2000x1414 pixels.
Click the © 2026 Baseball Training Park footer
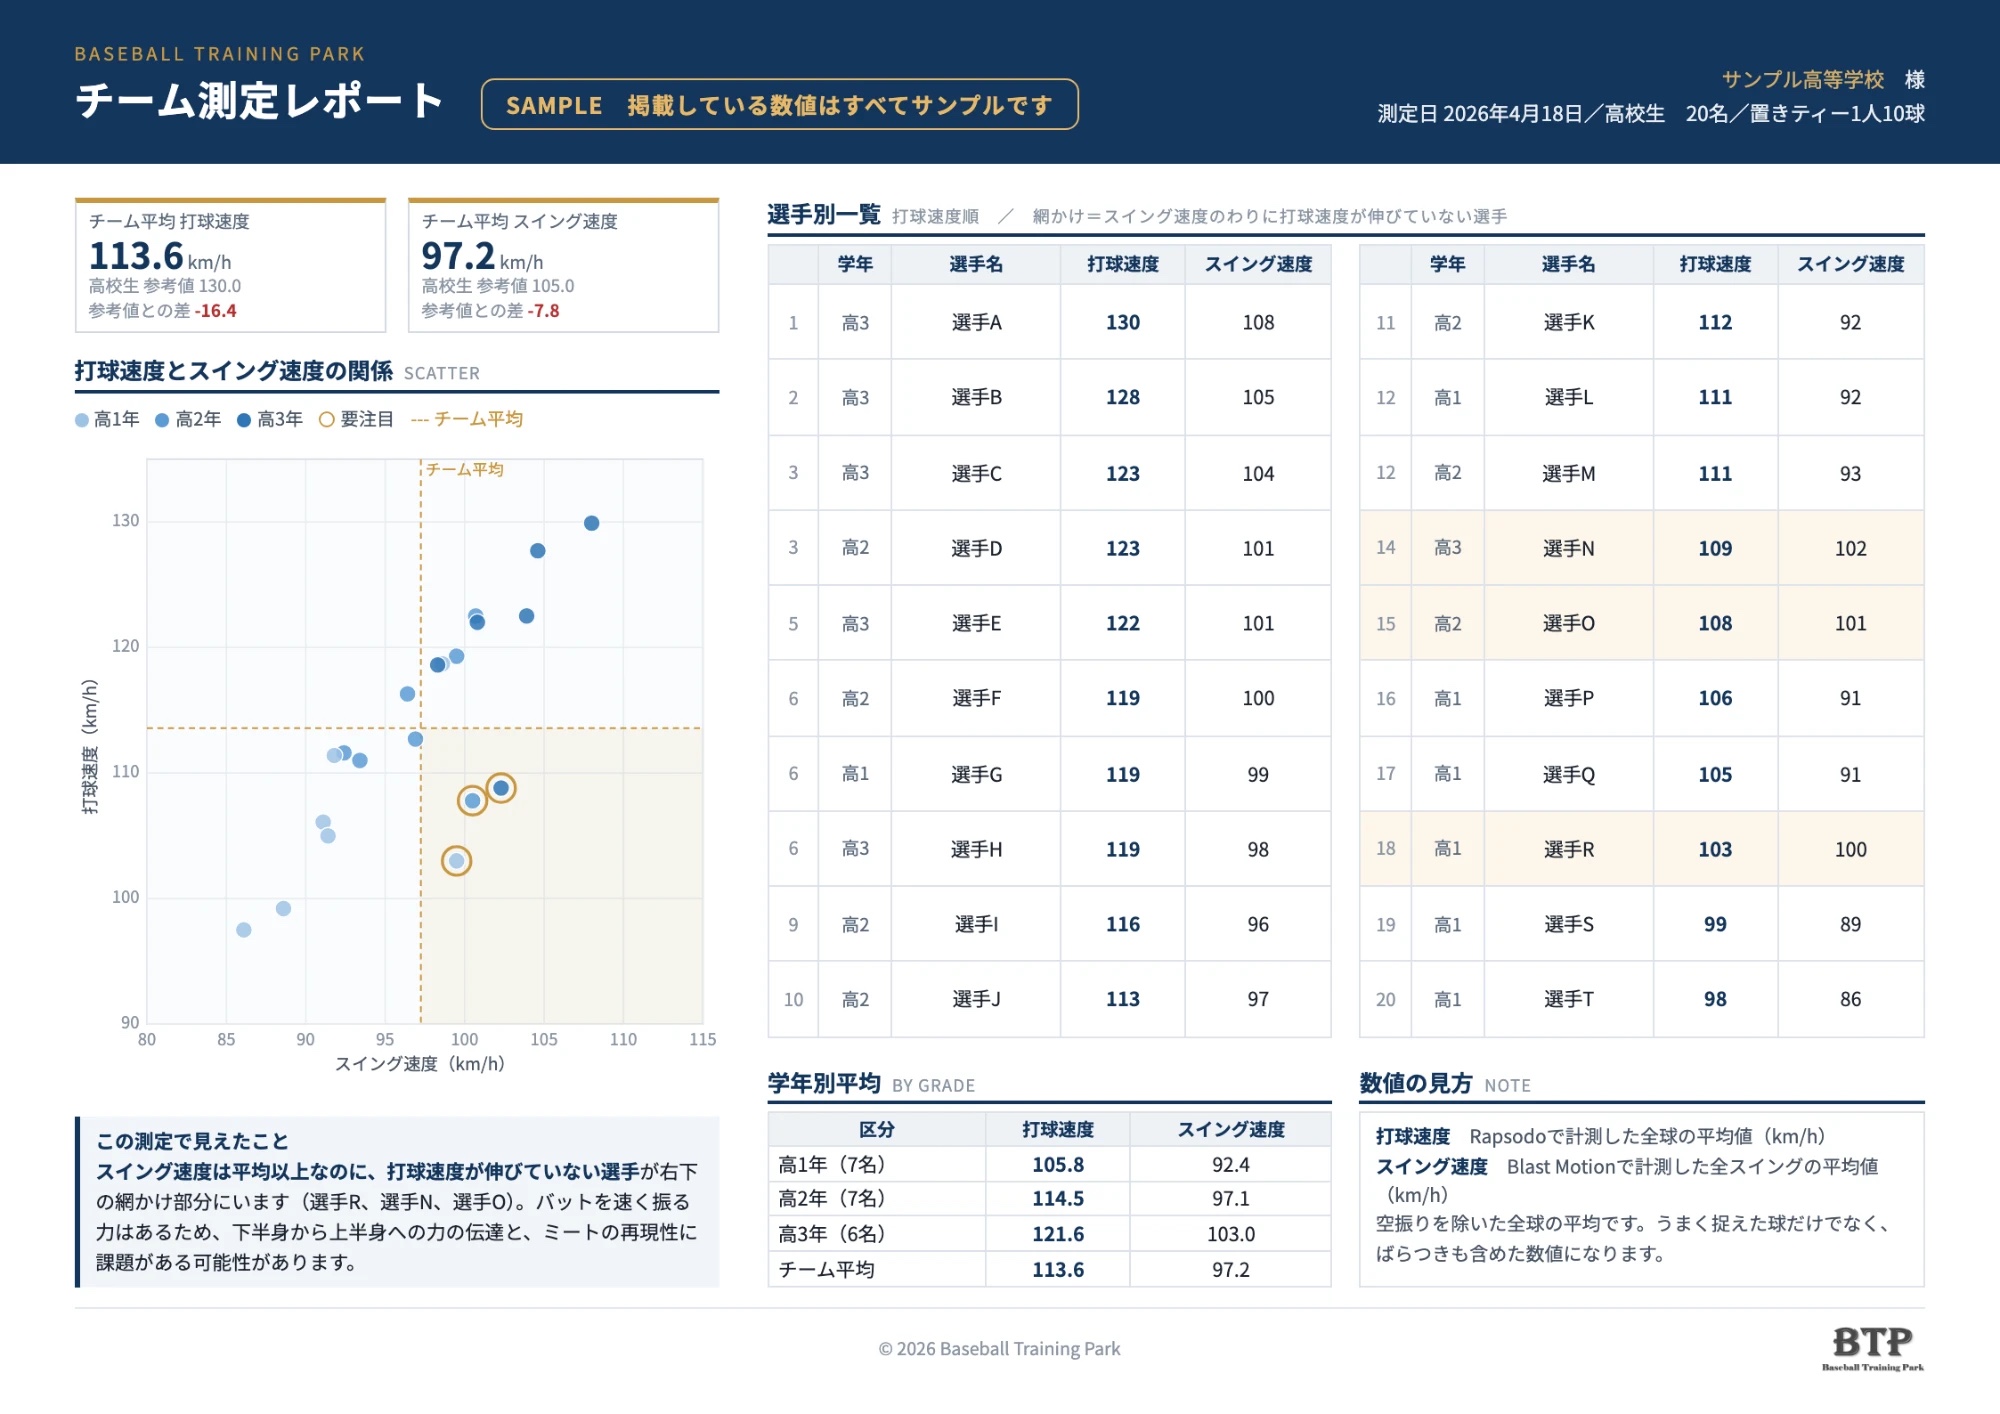(x=999, y=1348)
